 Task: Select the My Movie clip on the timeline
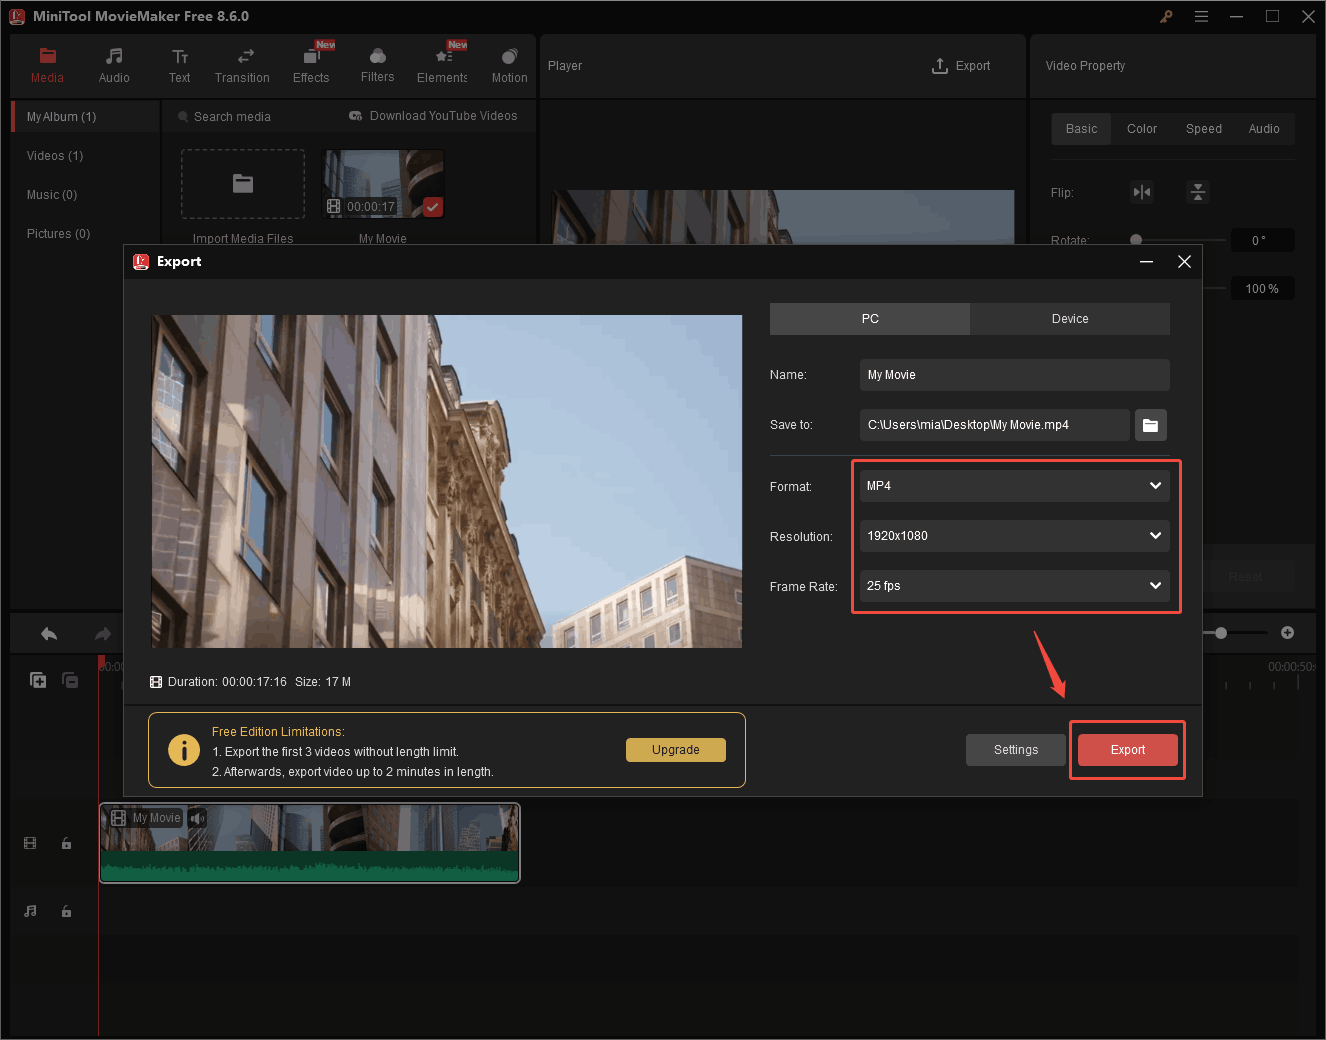click(310, 843)
